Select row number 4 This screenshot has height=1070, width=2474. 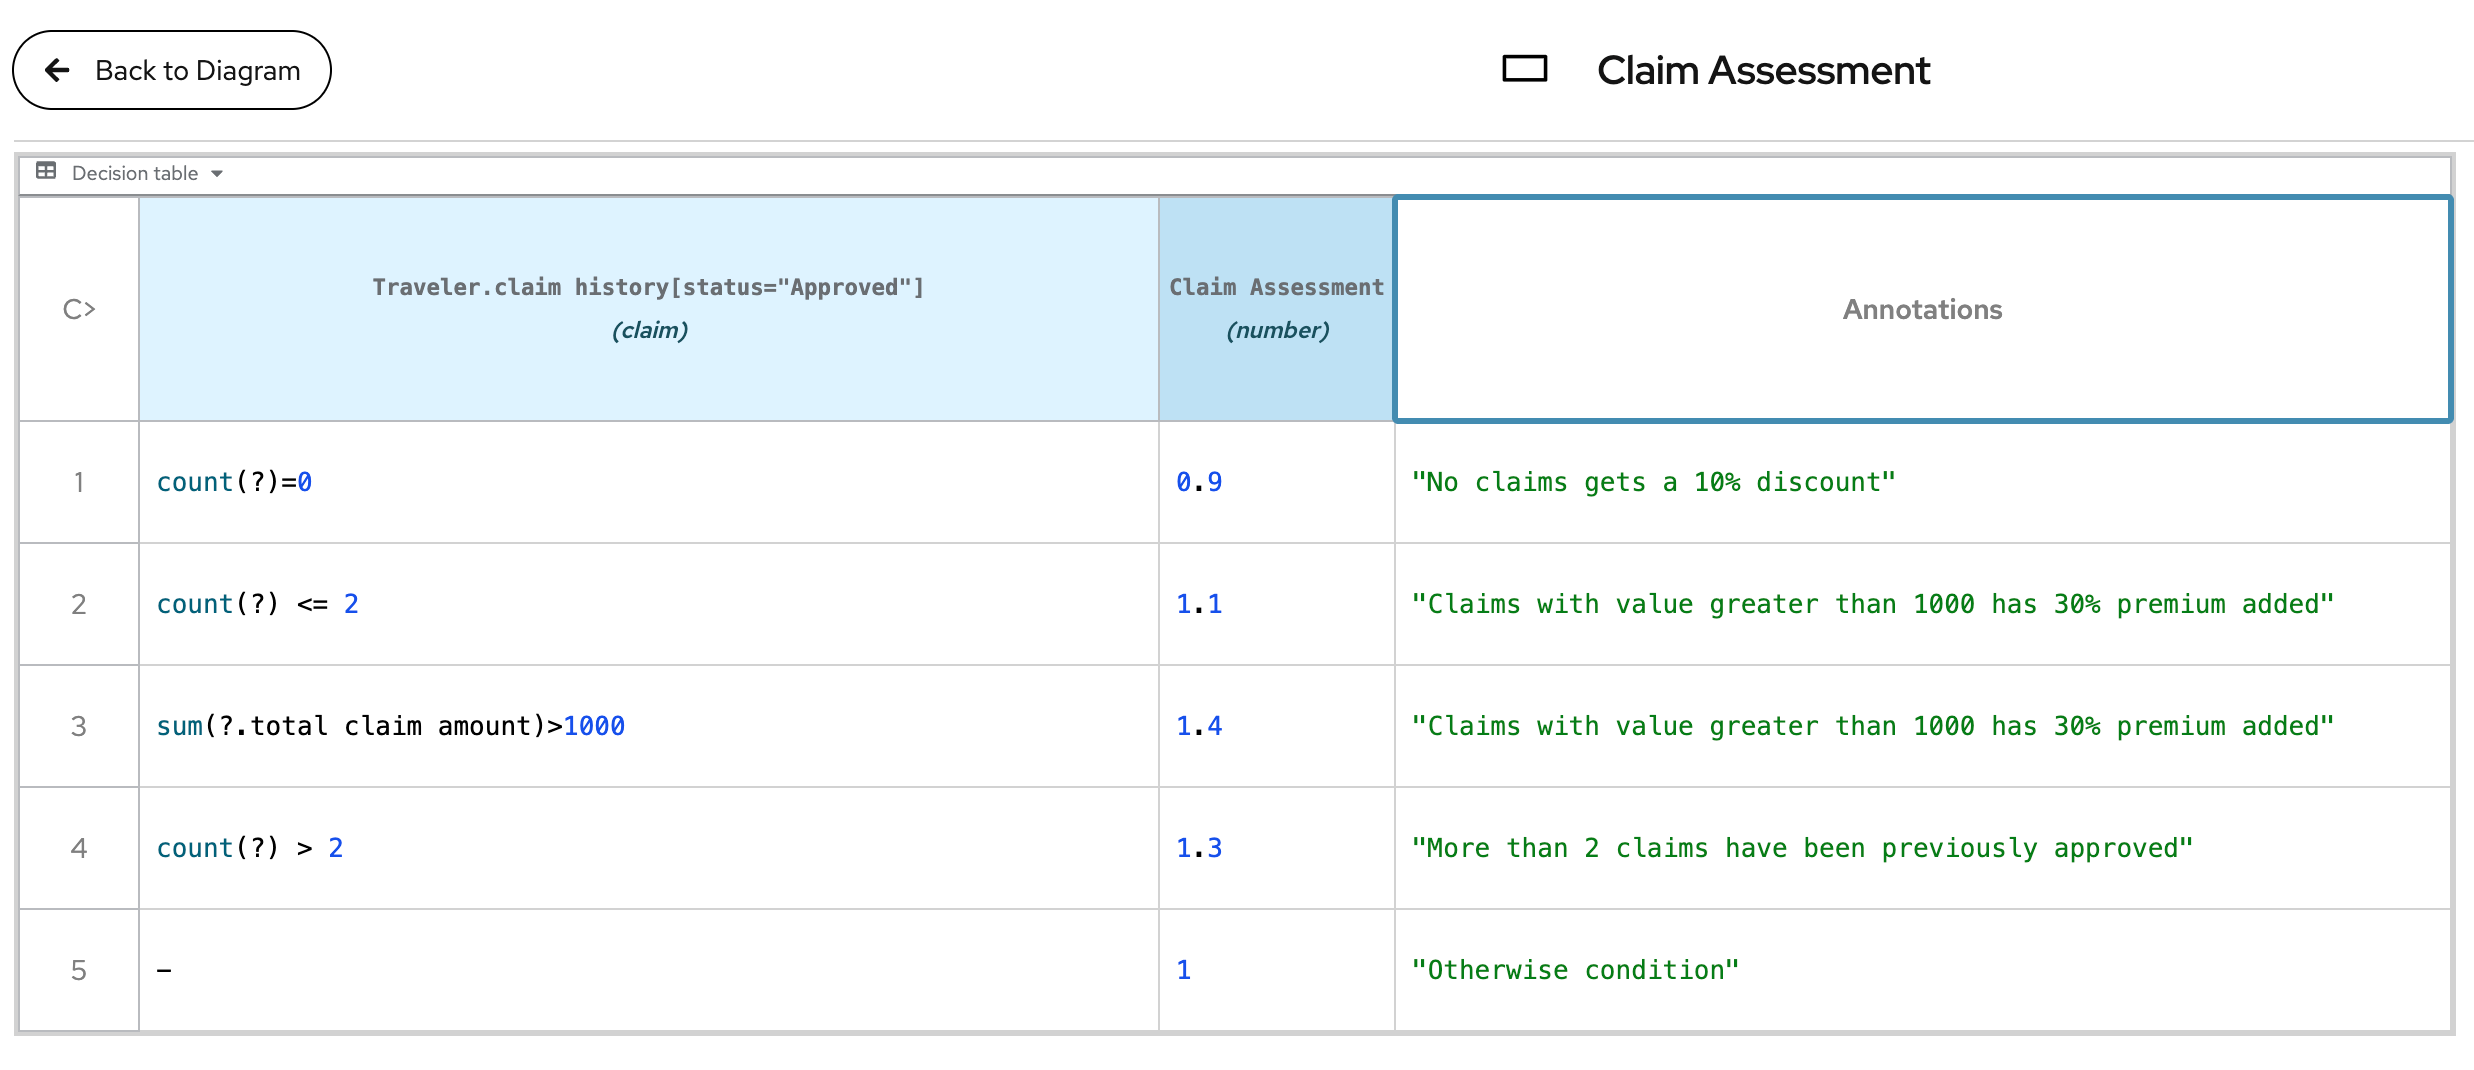(79, 848)
